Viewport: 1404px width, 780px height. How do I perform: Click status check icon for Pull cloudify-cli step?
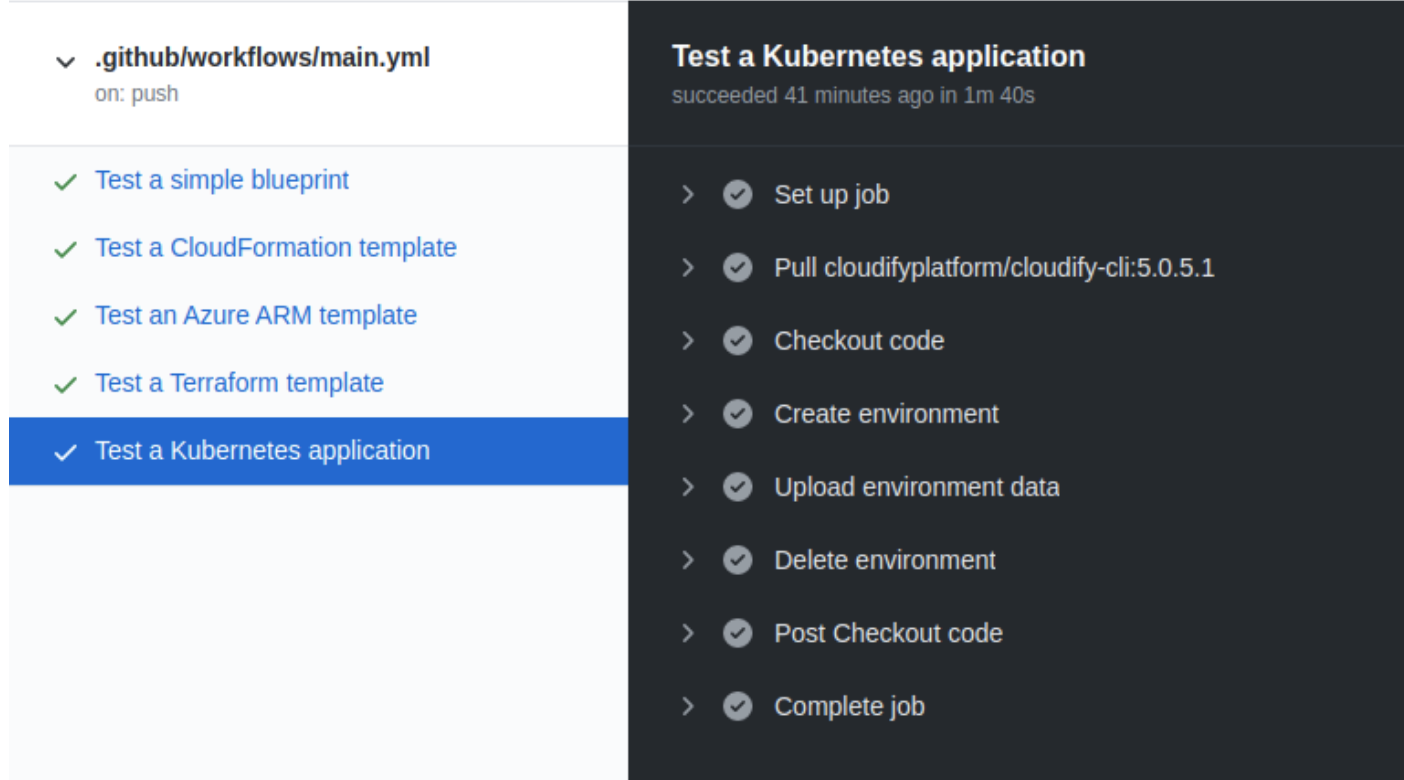click(738, 267)
